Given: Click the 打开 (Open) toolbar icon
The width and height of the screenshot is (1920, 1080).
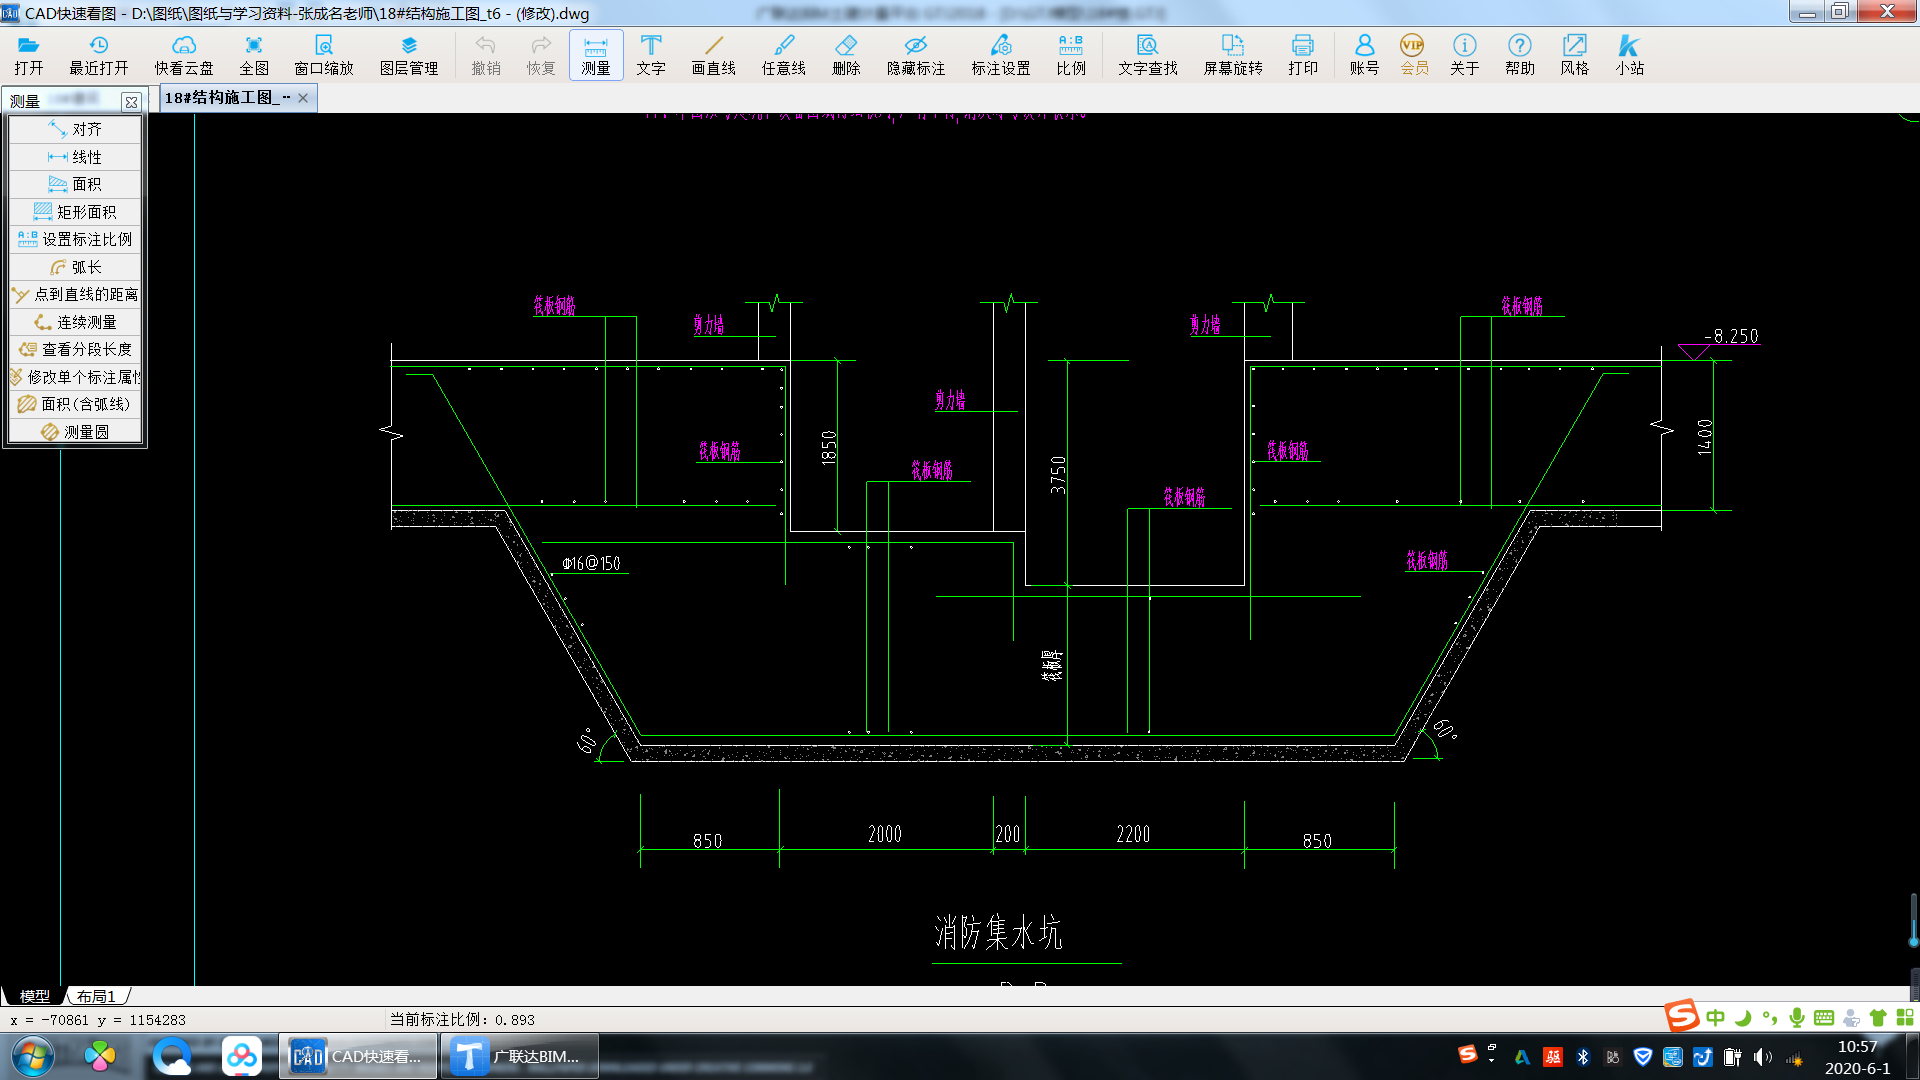Looking at the screenshot, I should [x=29, y=55].
